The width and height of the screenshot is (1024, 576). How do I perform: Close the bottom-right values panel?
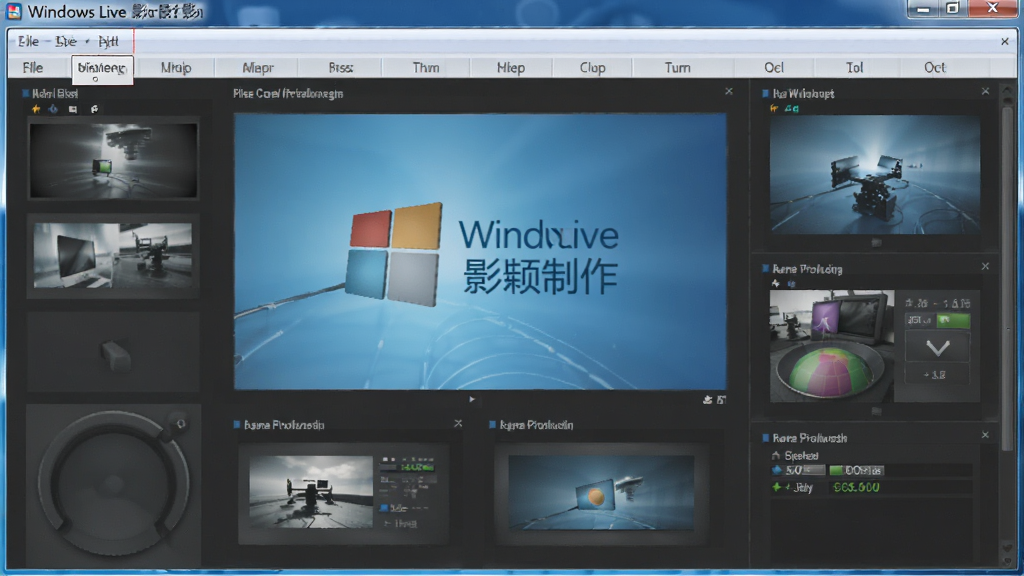(985, 435)
